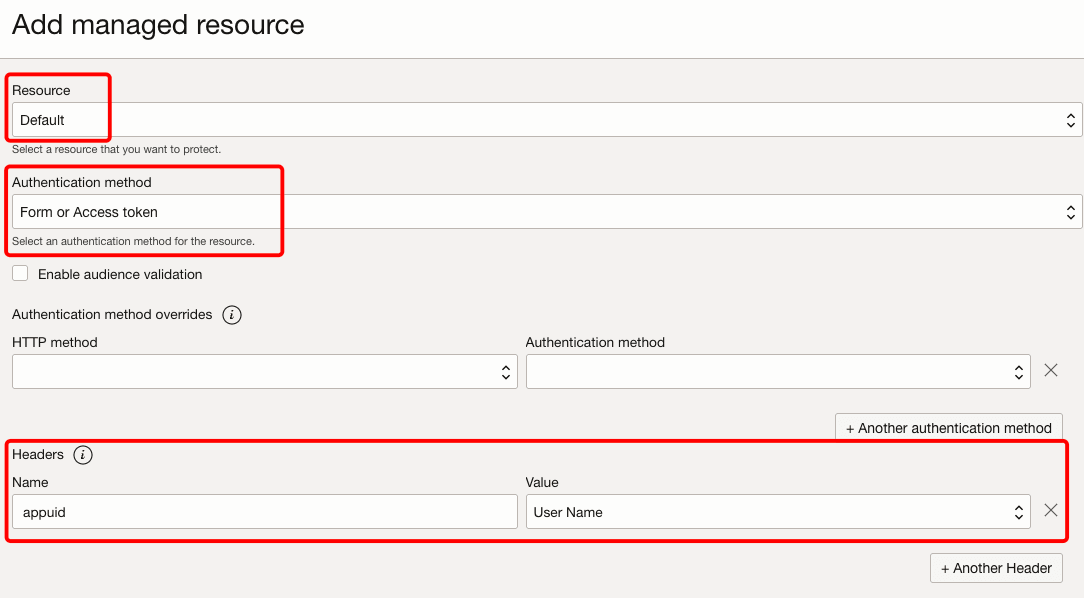The height and width of the screenshot is (598, 1084).
Task: Remove the authentication method override row
Action: [x=1050, y=370]
